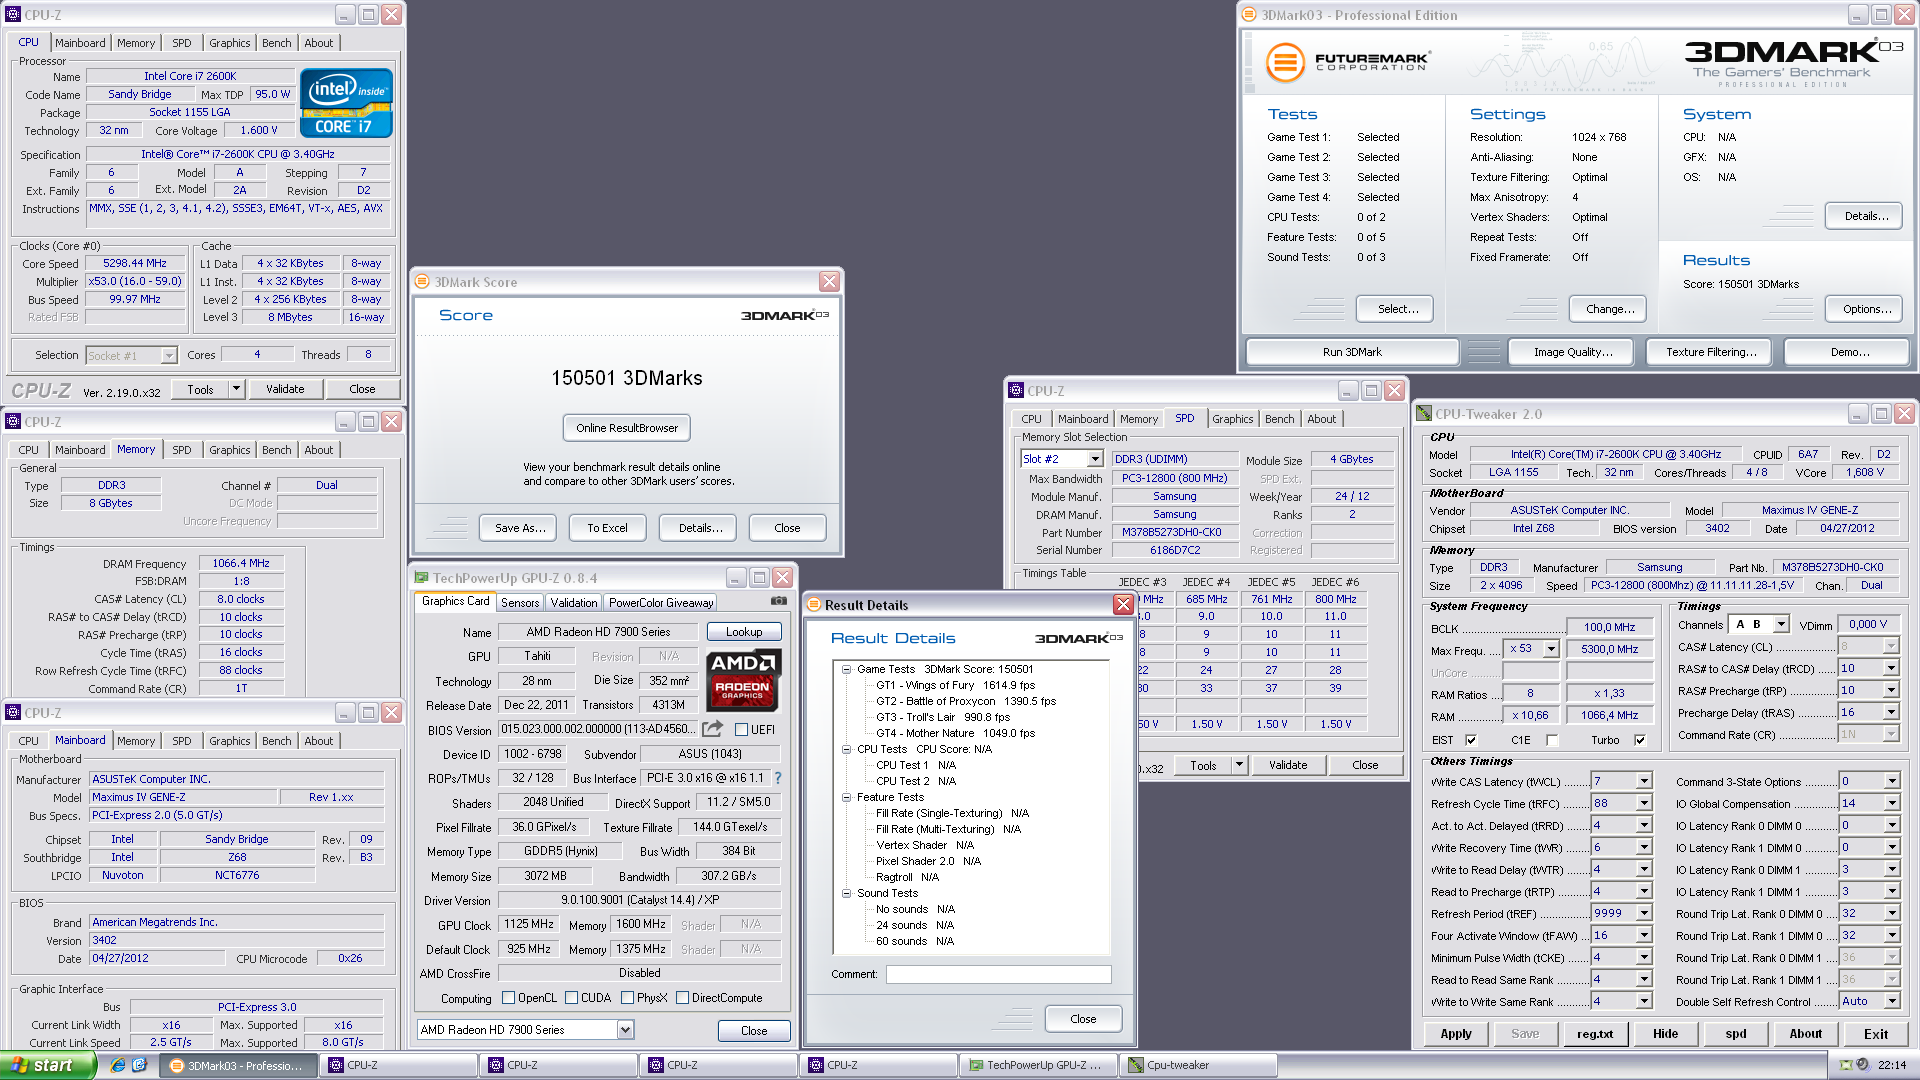
Task: Click the AMD Radeon Graphics logo
Action: 743,681
